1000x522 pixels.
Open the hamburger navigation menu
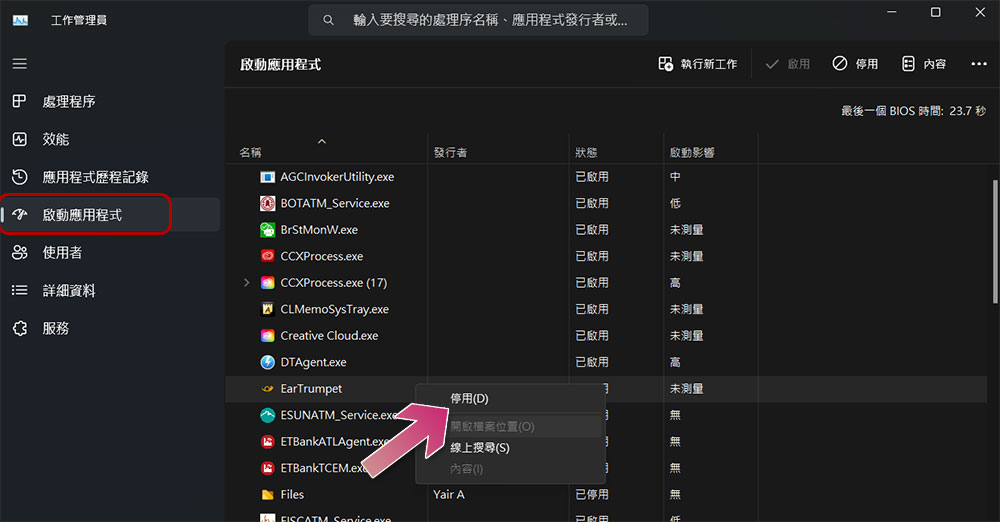click(20, 64)
